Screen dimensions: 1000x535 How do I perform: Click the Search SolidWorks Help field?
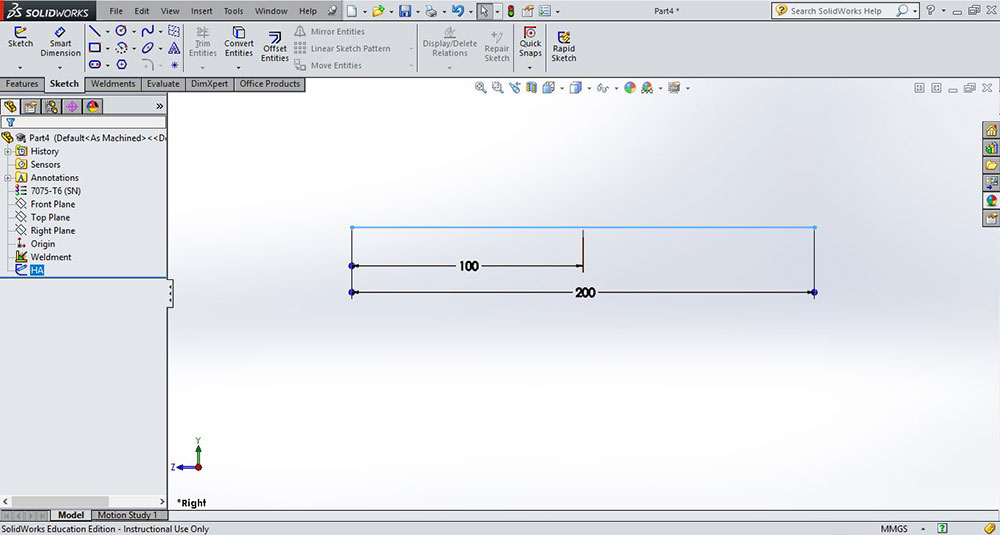(842, 11)
